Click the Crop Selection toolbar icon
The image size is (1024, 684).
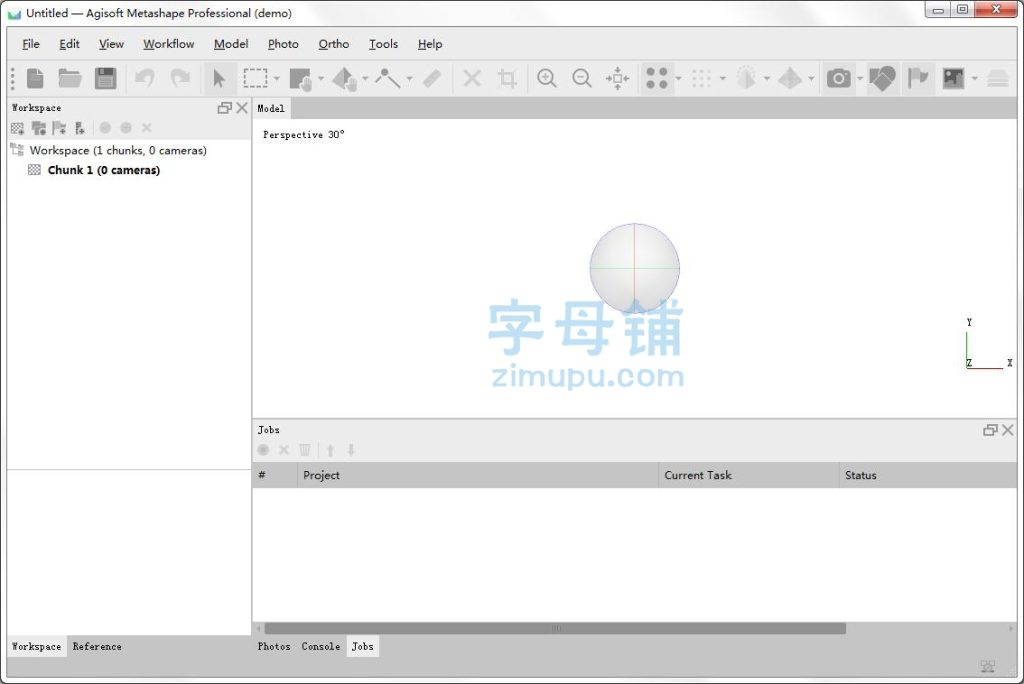click(507, 78)
